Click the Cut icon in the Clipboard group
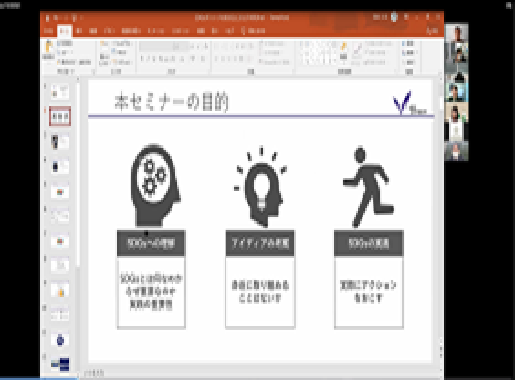515x380 pixels. [59, 43]
